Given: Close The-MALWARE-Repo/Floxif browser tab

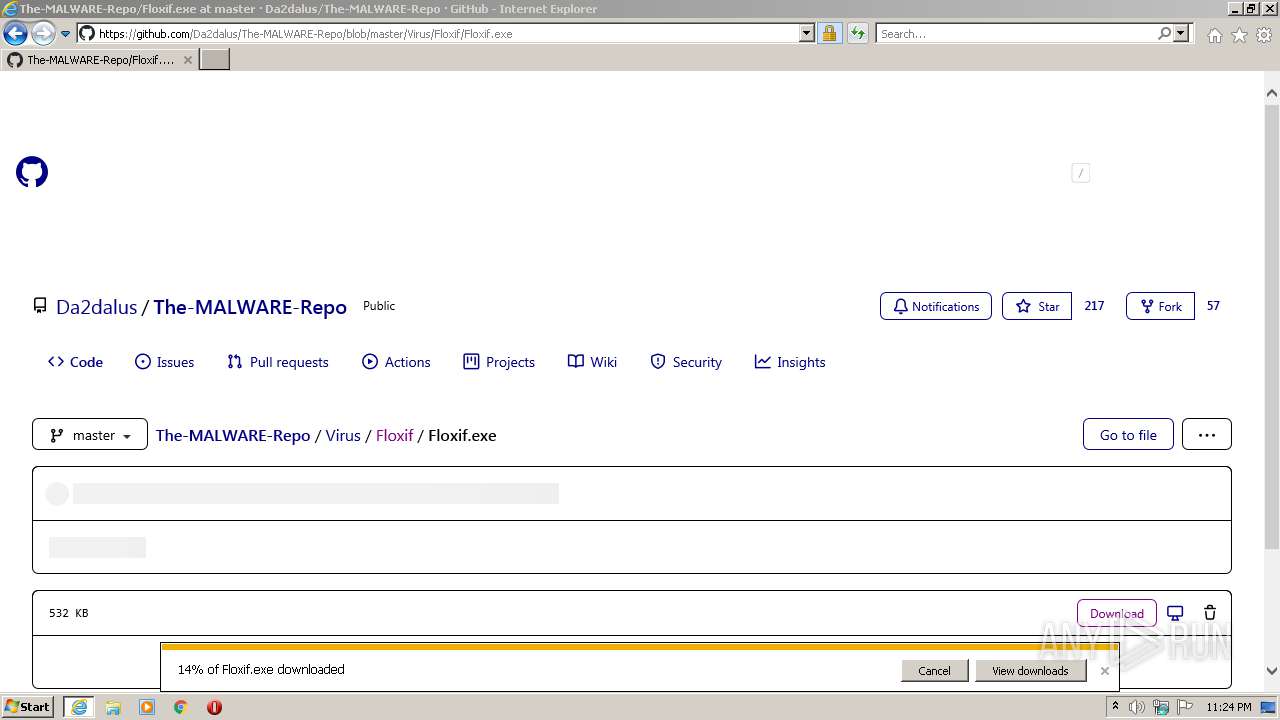Looking at the screenshot, I should click(x=187, y=60).
